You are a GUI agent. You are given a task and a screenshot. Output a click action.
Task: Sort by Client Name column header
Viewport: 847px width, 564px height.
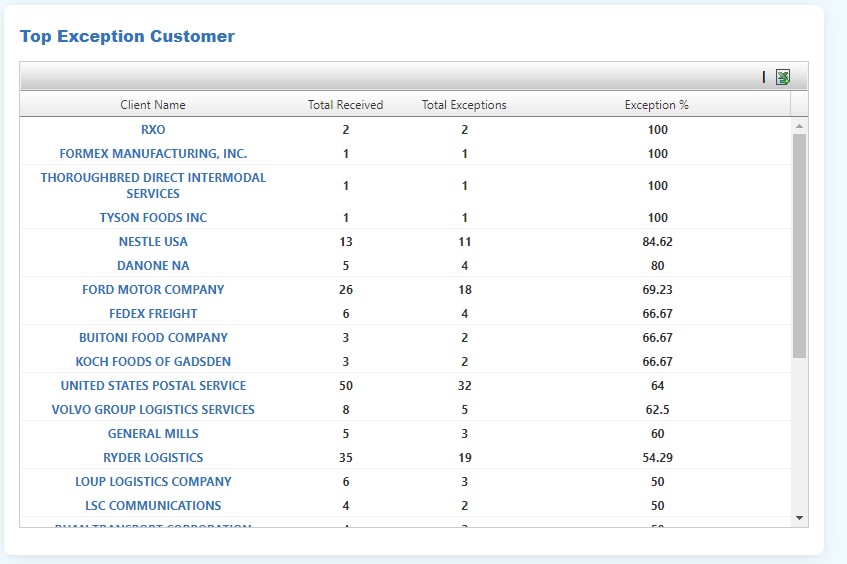point(153,105)
